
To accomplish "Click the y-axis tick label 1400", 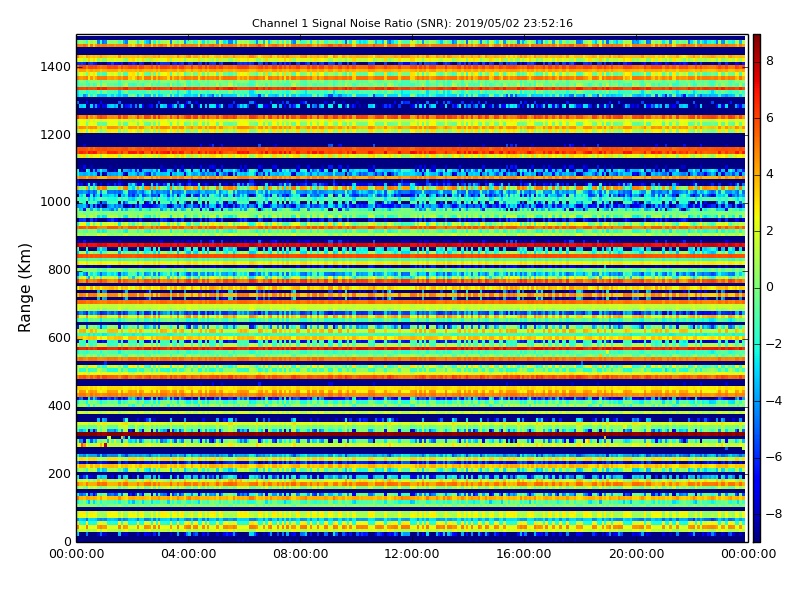I will (56, 67).
